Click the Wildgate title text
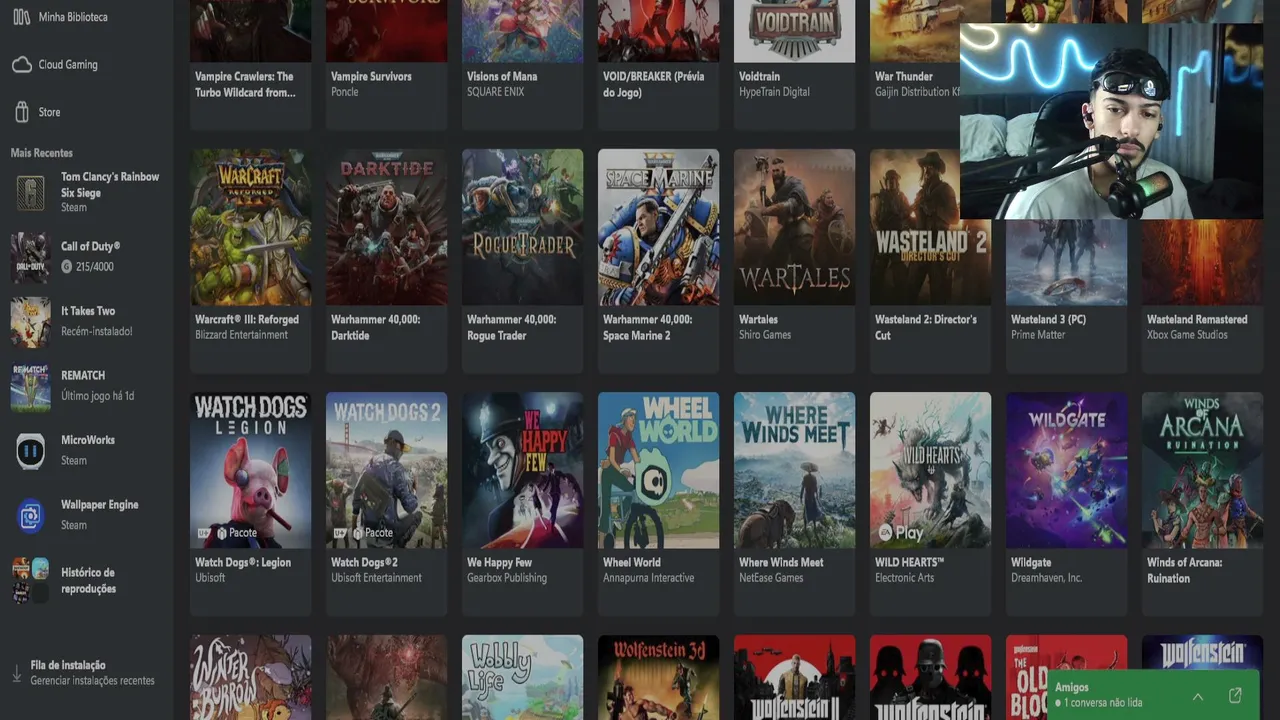Screen dimensions: 1280x720 click(x=1031, y=562)
